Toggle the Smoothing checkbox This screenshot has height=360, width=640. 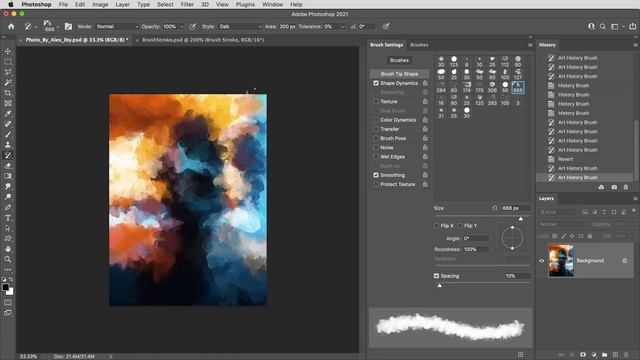pyautogui.click(x=376, y=175)
